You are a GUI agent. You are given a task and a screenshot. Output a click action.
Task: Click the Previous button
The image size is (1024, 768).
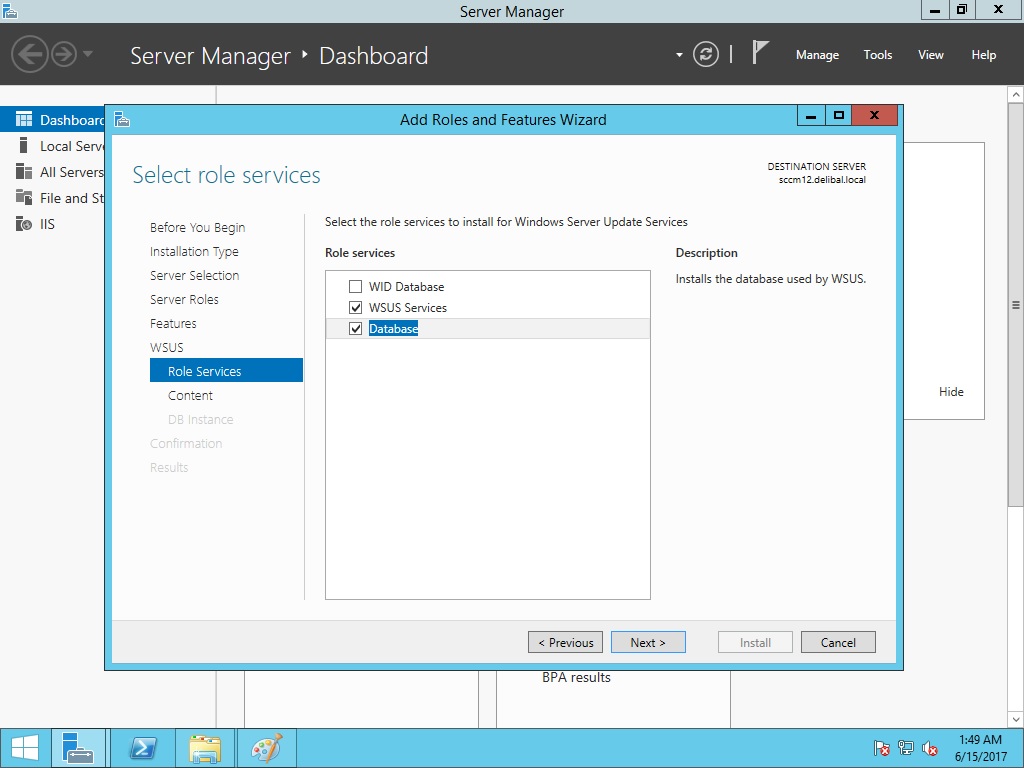click(x=565, y=642)
